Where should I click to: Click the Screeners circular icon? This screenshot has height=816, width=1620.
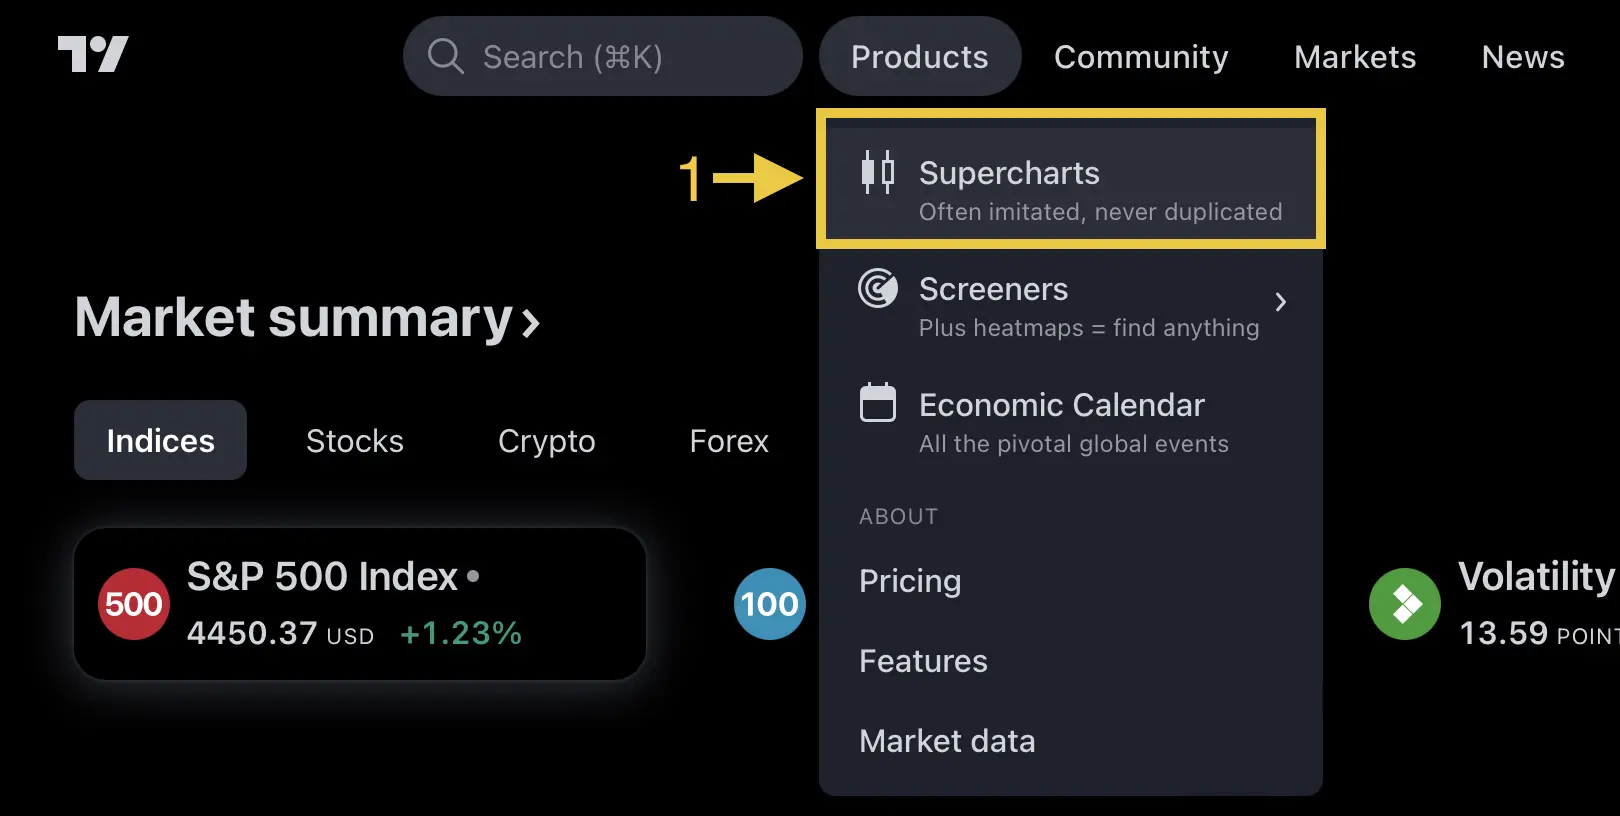click(878, 289)
